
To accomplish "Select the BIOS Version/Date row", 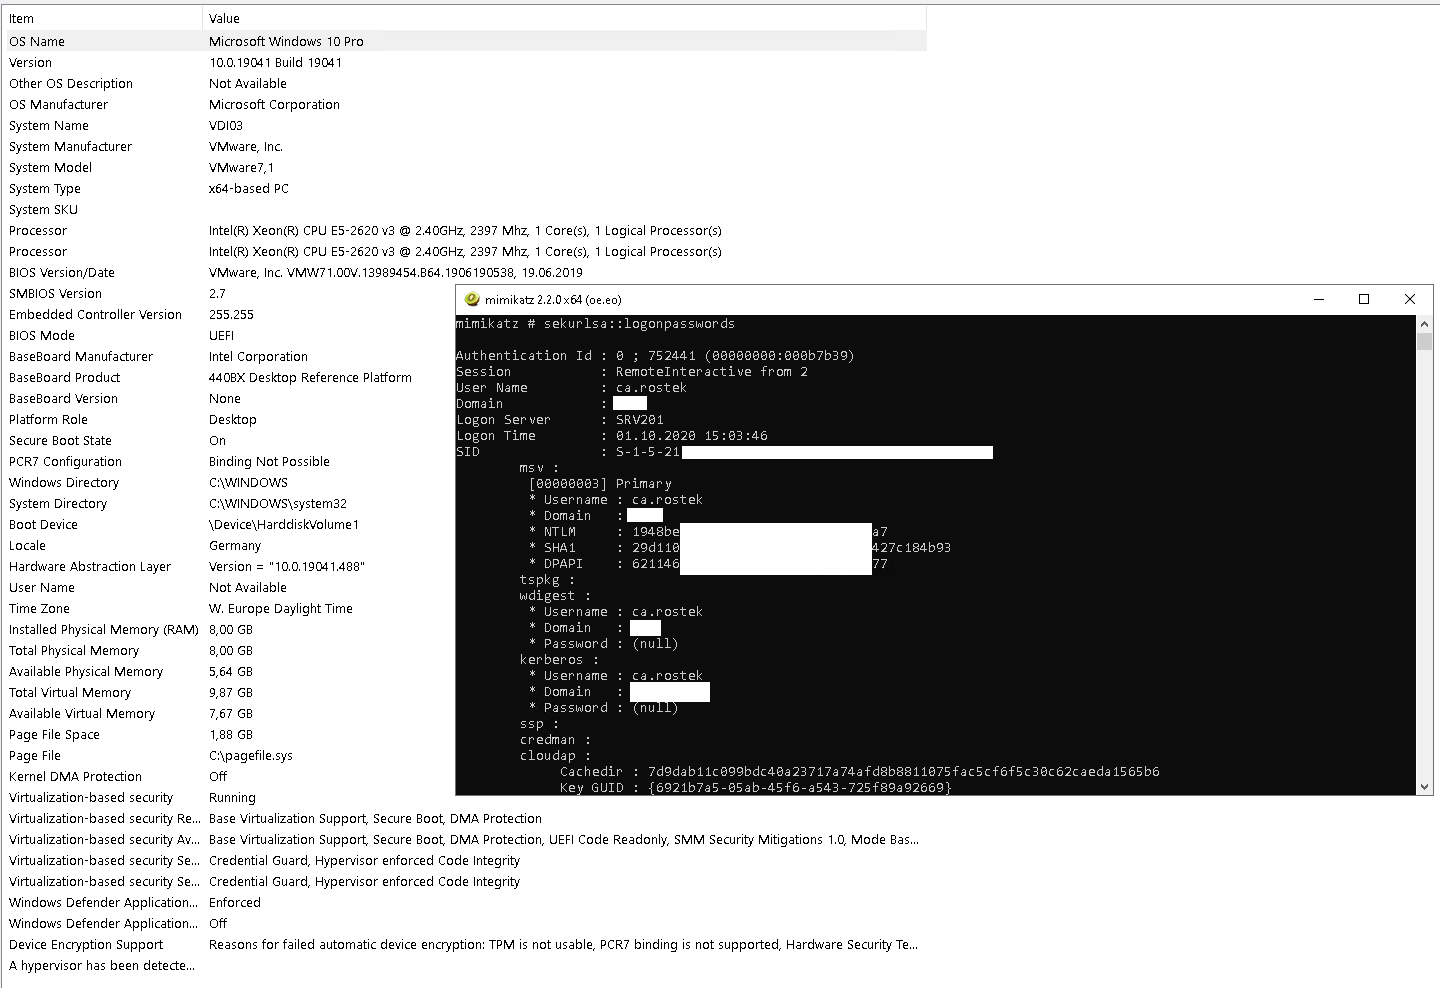I will pyautogui.click(x=463, y=272).
